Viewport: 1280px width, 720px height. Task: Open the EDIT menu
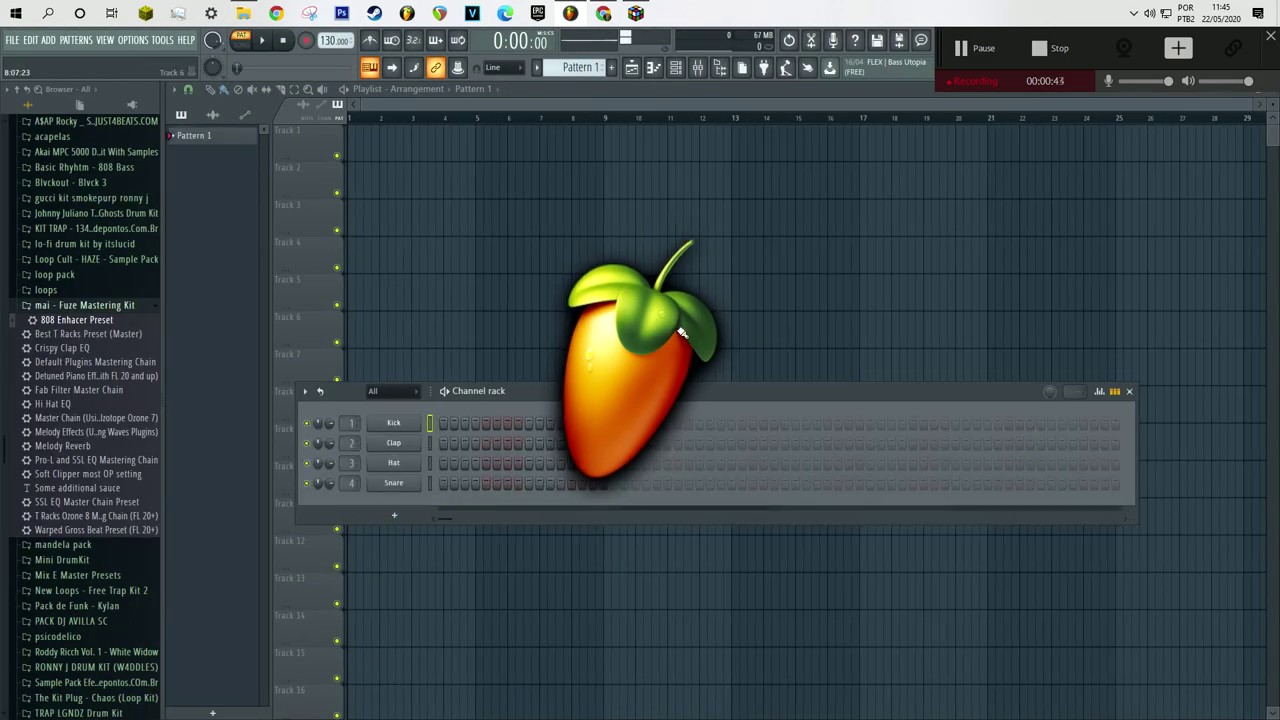pyautogui.click(x=31, y=40)
